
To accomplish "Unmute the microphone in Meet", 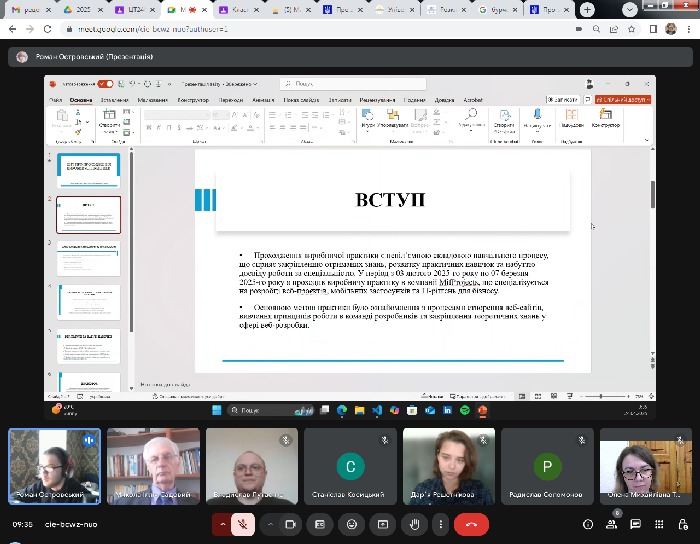I will click(241, 524).
